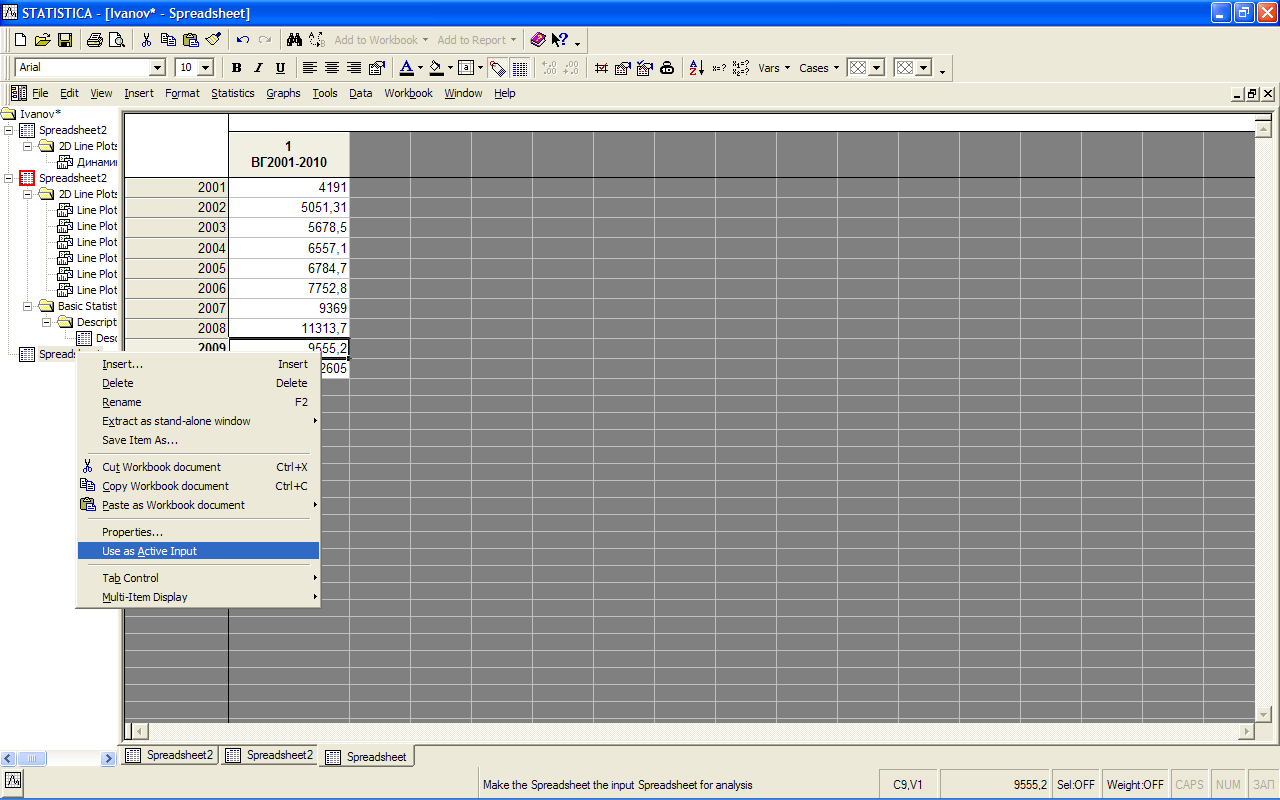Open the Multi-Item Display submenu
The width and height of the screenshot is (1280, 800).
click(198, 597)
